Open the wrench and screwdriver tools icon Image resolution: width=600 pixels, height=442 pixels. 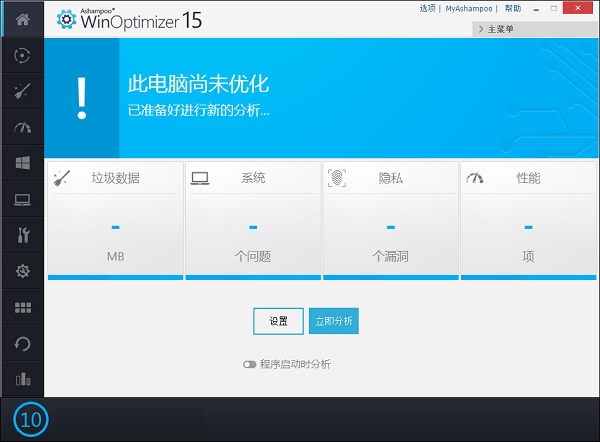pyautogui.click(x=23, y=235)
